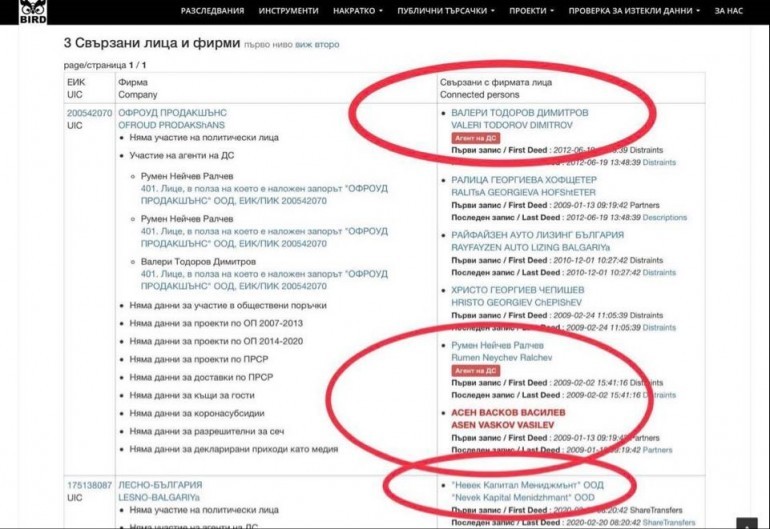The height and width of the screenshot is (529, 770).
Task: Open UIC number 200542070 link
Action: point(89,113)
